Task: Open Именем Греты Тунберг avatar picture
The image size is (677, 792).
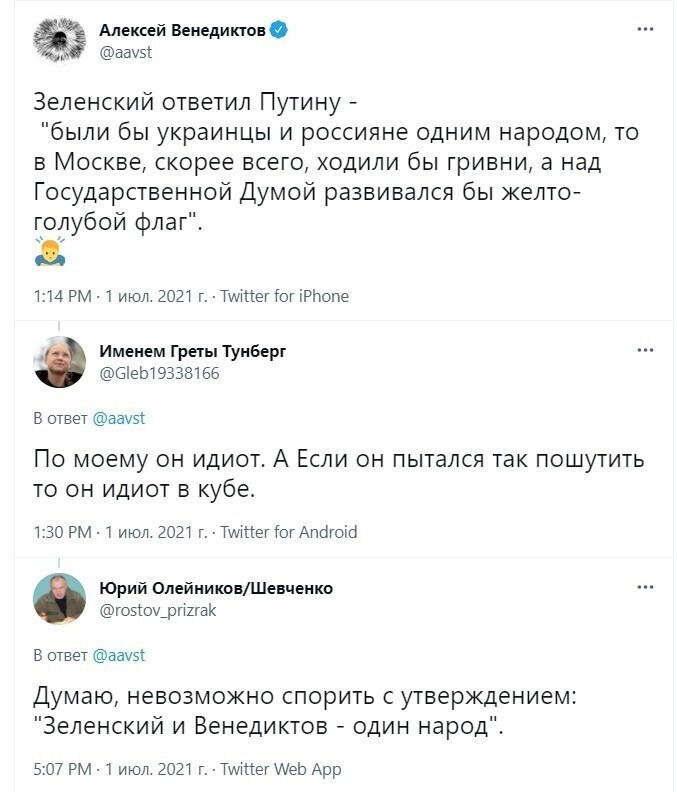Action: tap(60, 362)
